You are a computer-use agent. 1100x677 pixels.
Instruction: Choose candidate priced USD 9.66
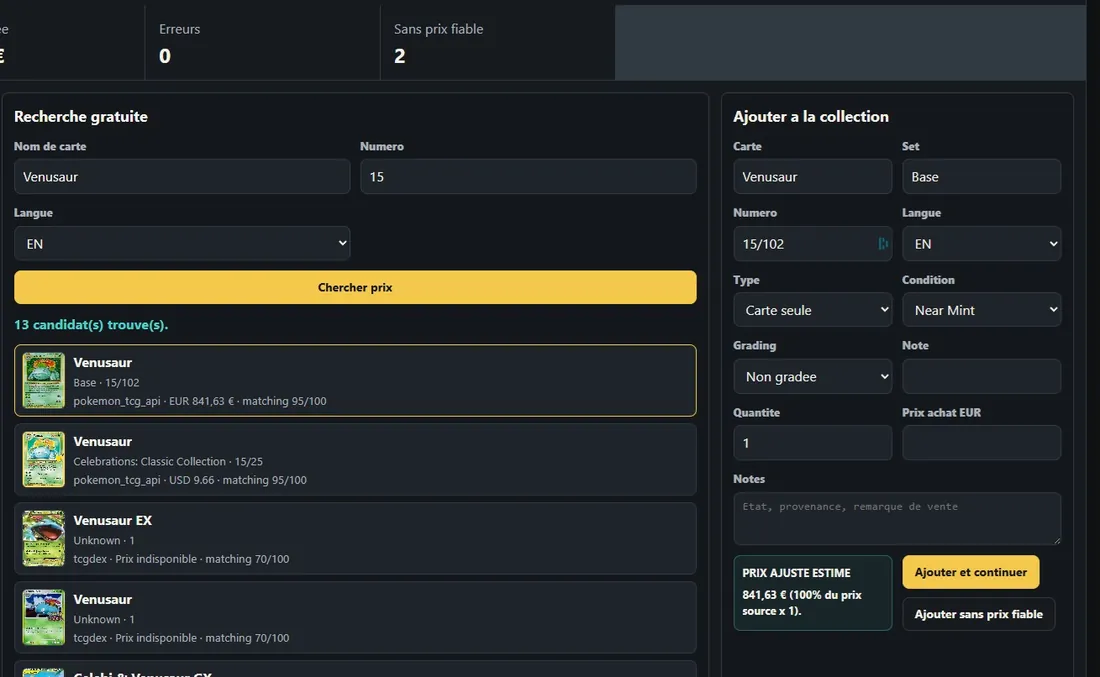pos(355,460)
